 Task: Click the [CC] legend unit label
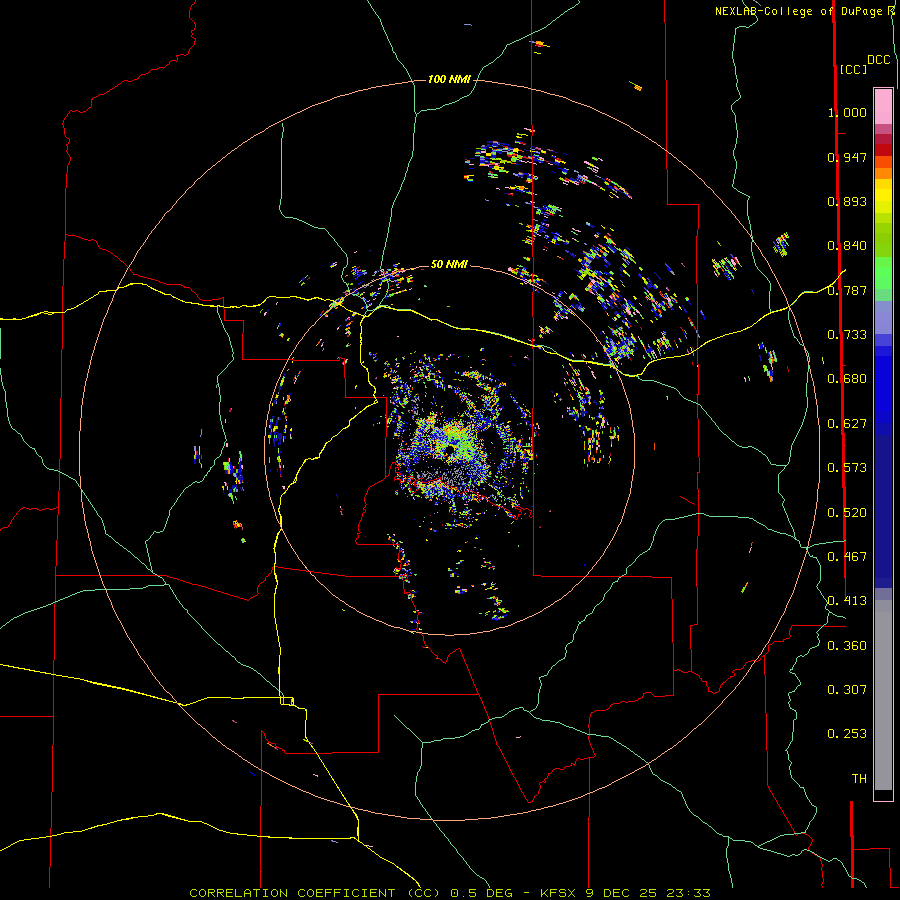(853, 69)
